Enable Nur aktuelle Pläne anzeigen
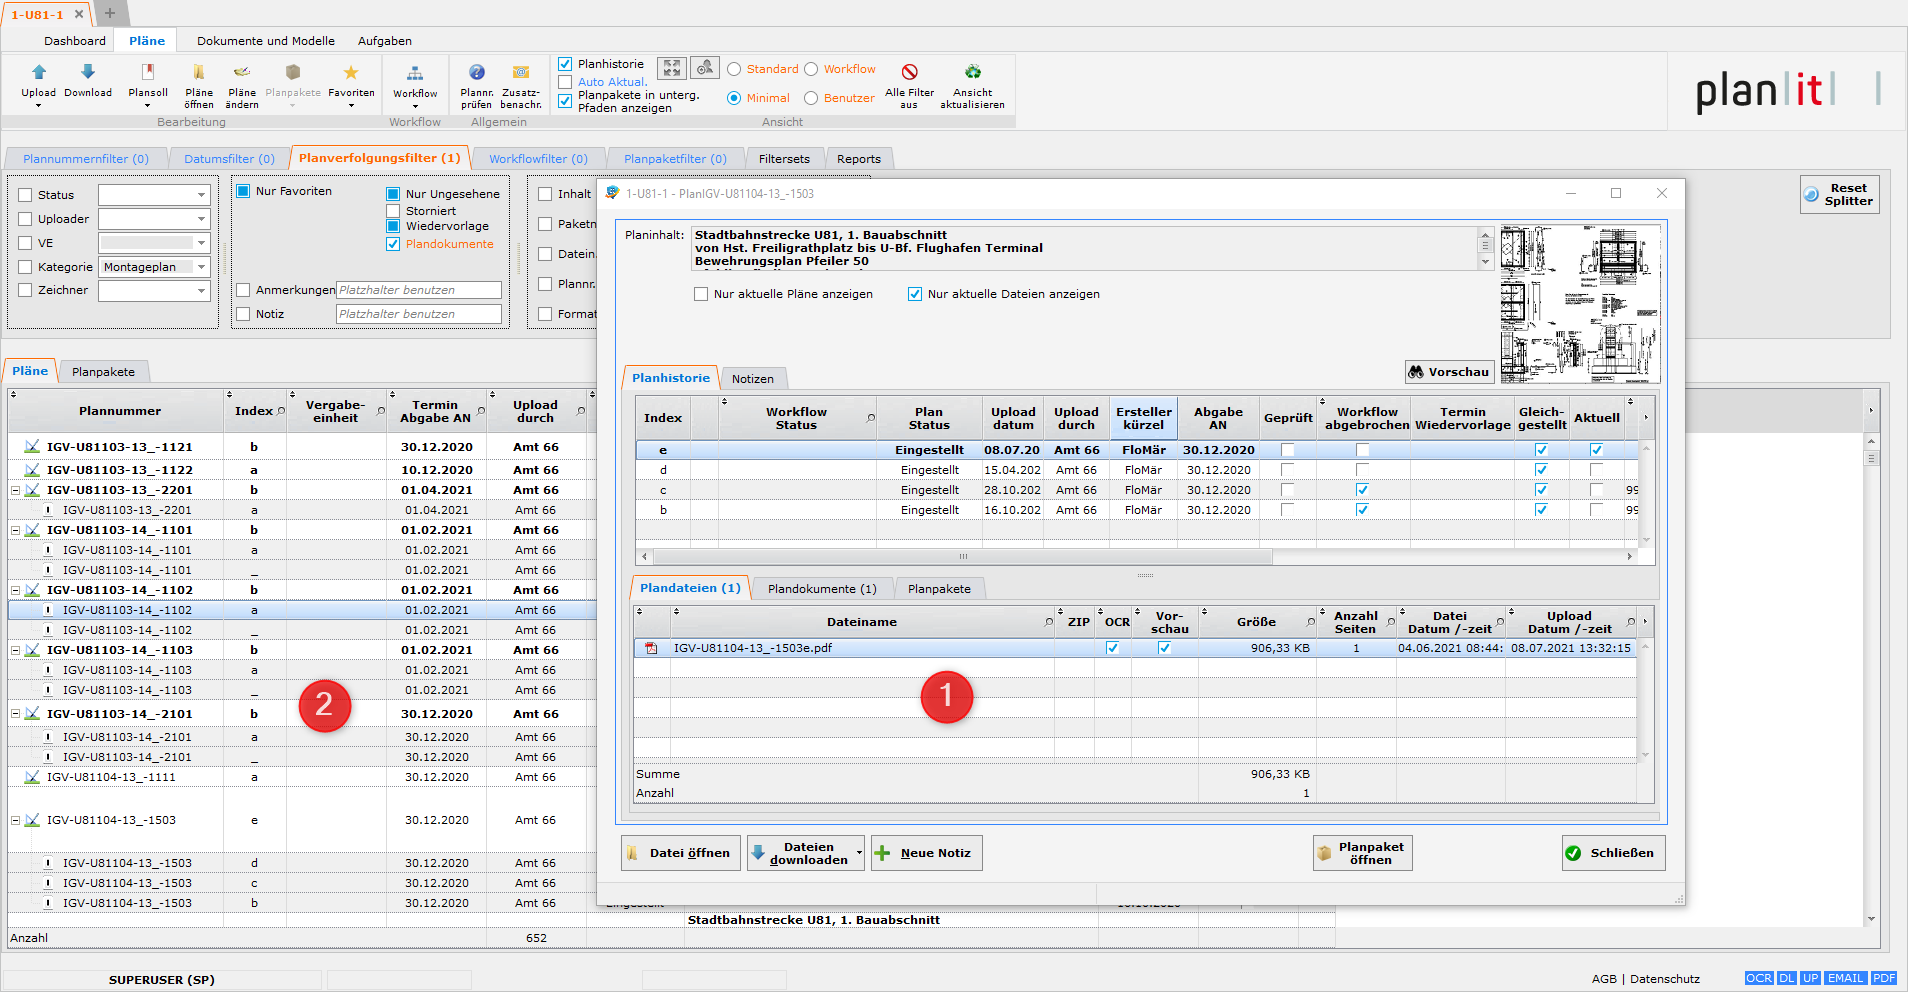The width and height of the screenshot is (1908, 992). (701, 294)
